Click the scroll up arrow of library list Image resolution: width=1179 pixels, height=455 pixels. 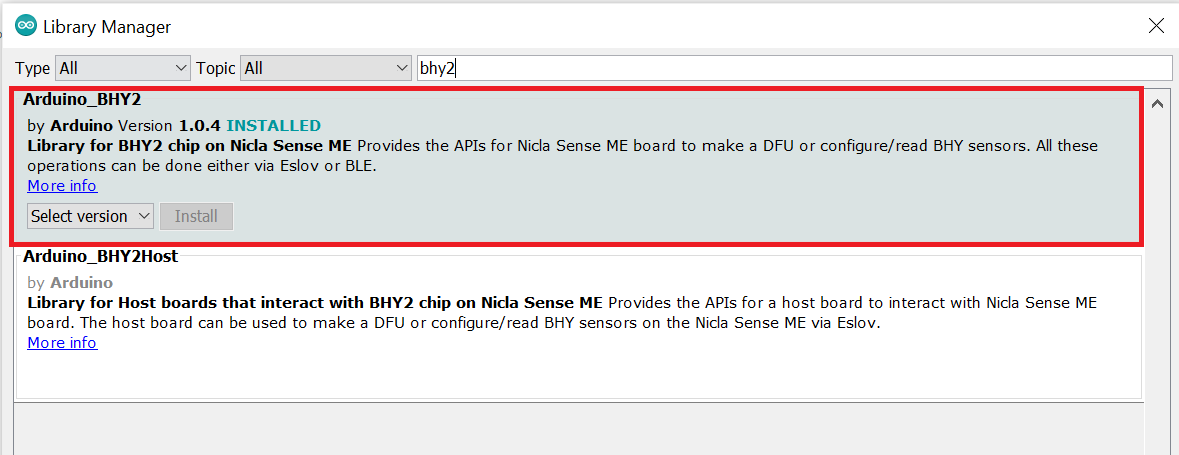tap(1157, 103)
